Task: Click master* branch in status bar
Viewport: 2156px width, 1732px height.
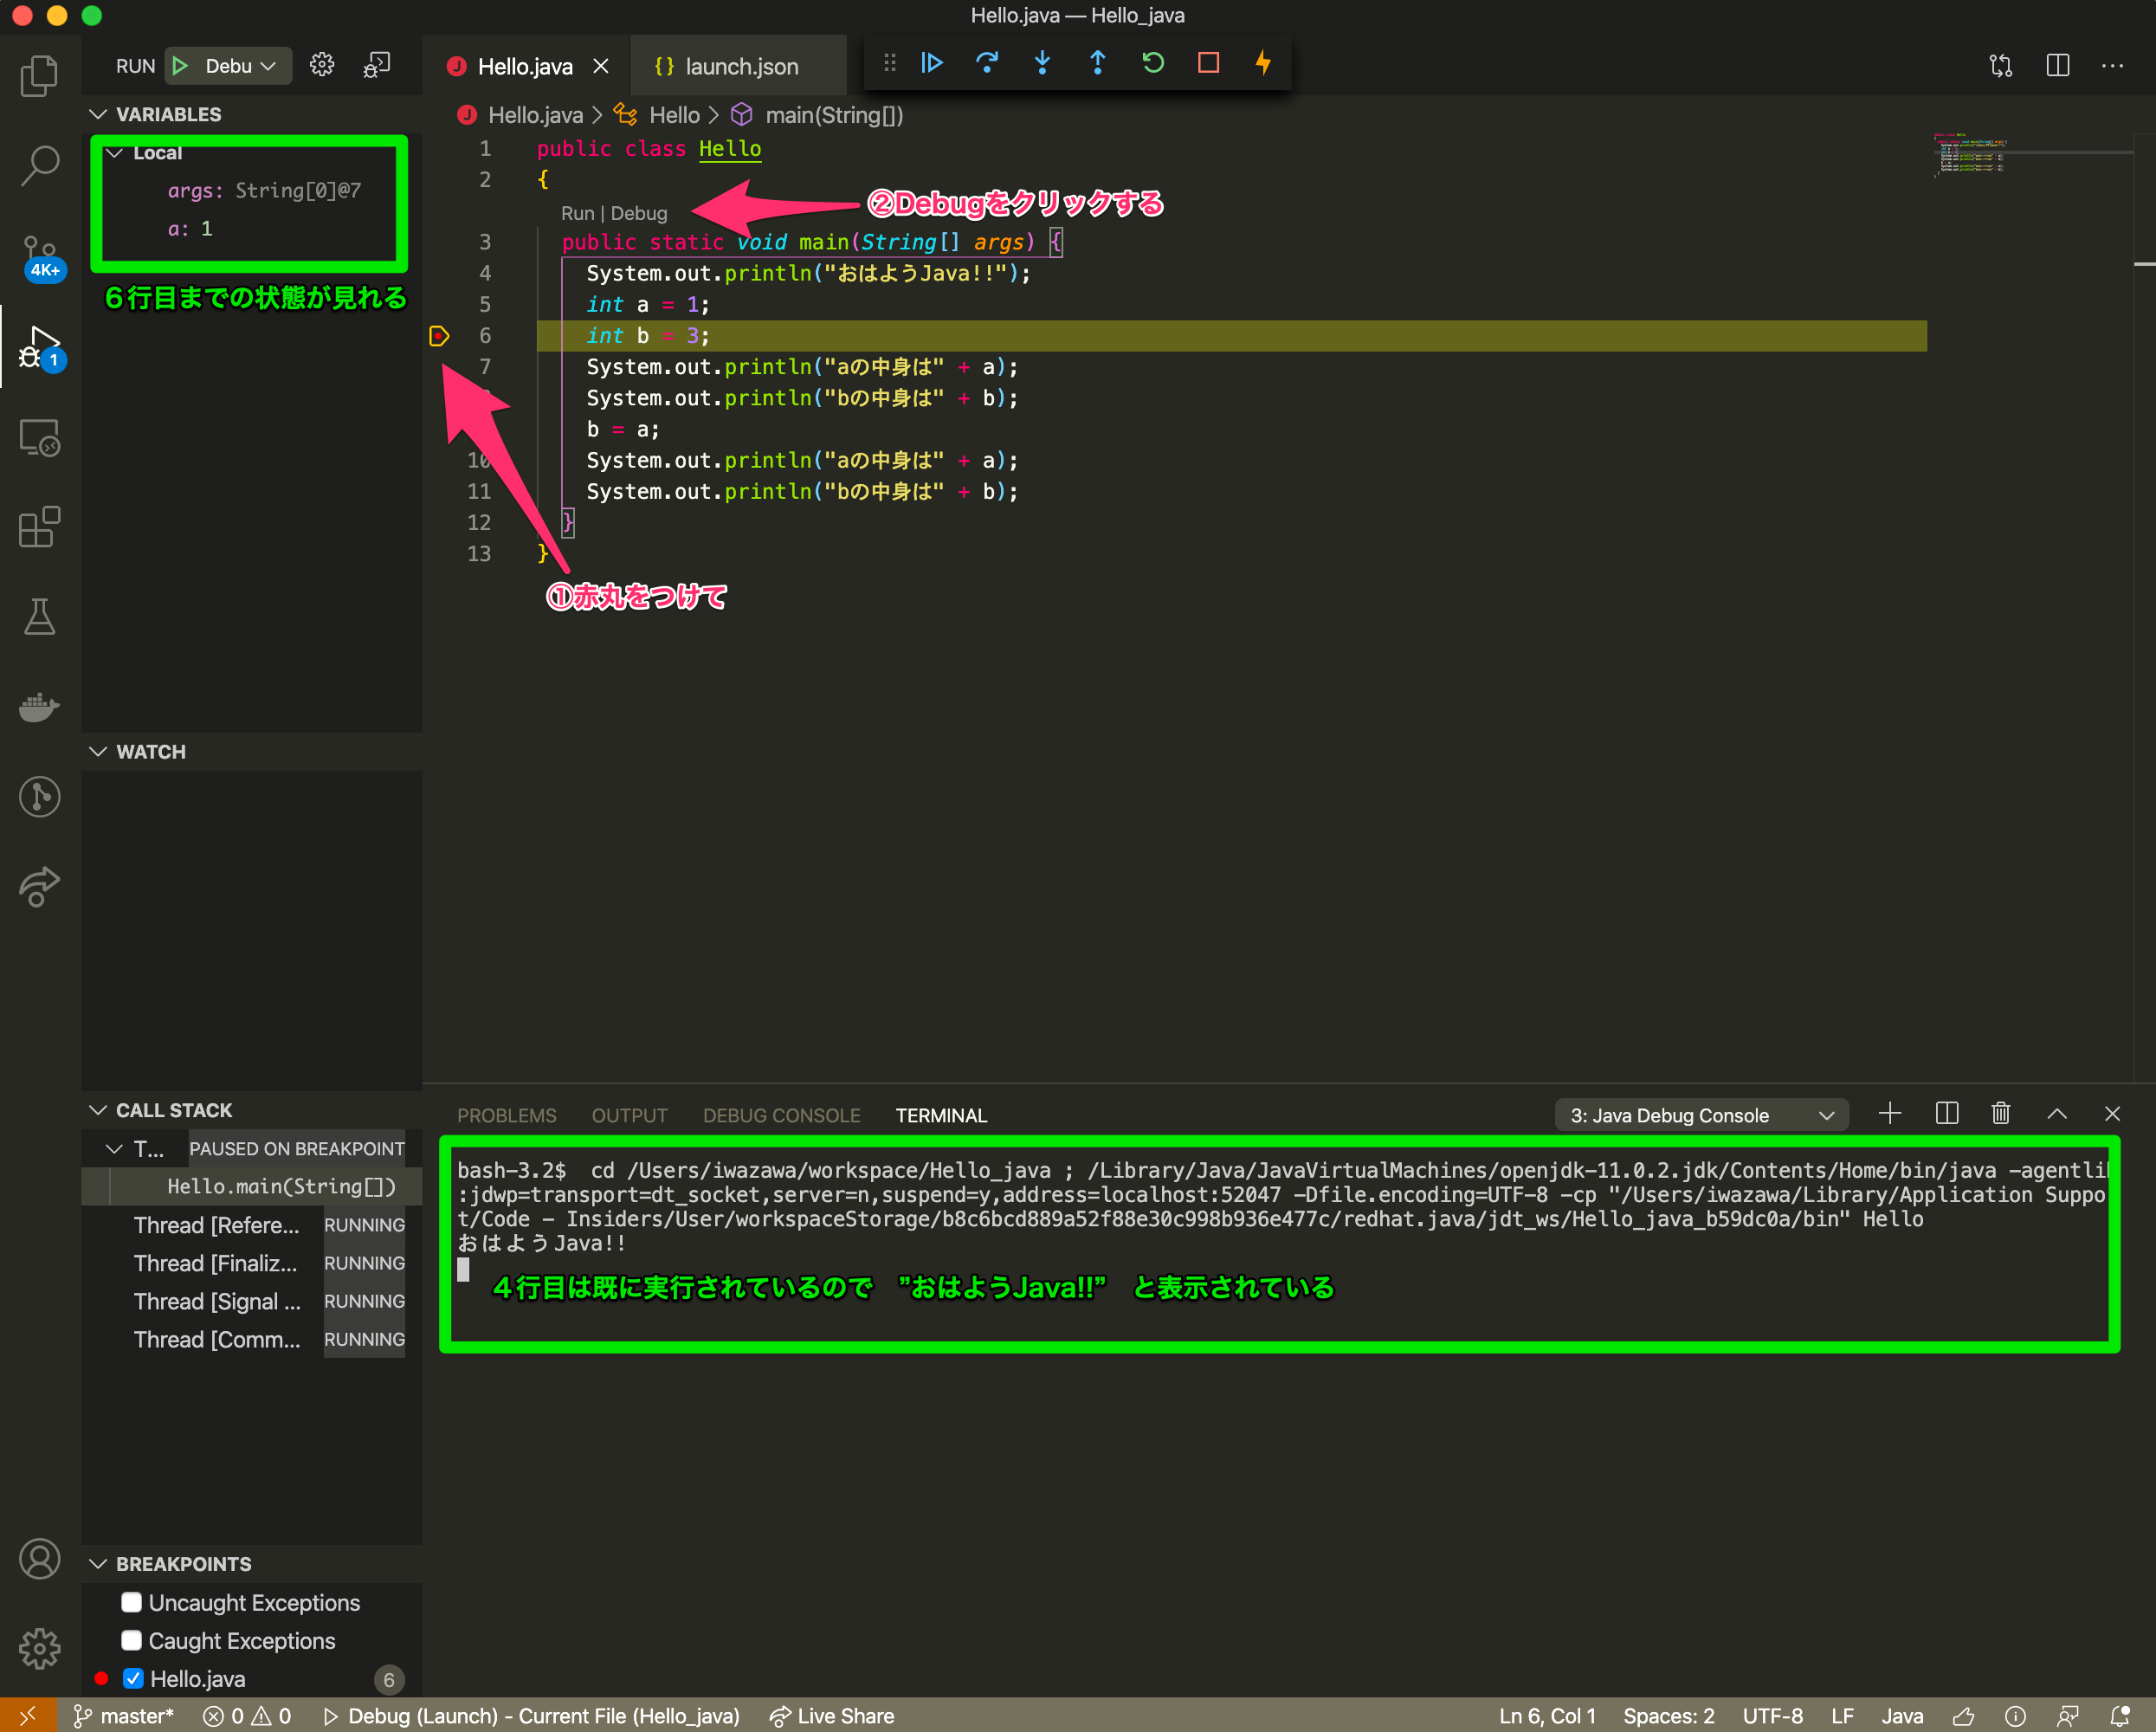Action: [124, 1716]
